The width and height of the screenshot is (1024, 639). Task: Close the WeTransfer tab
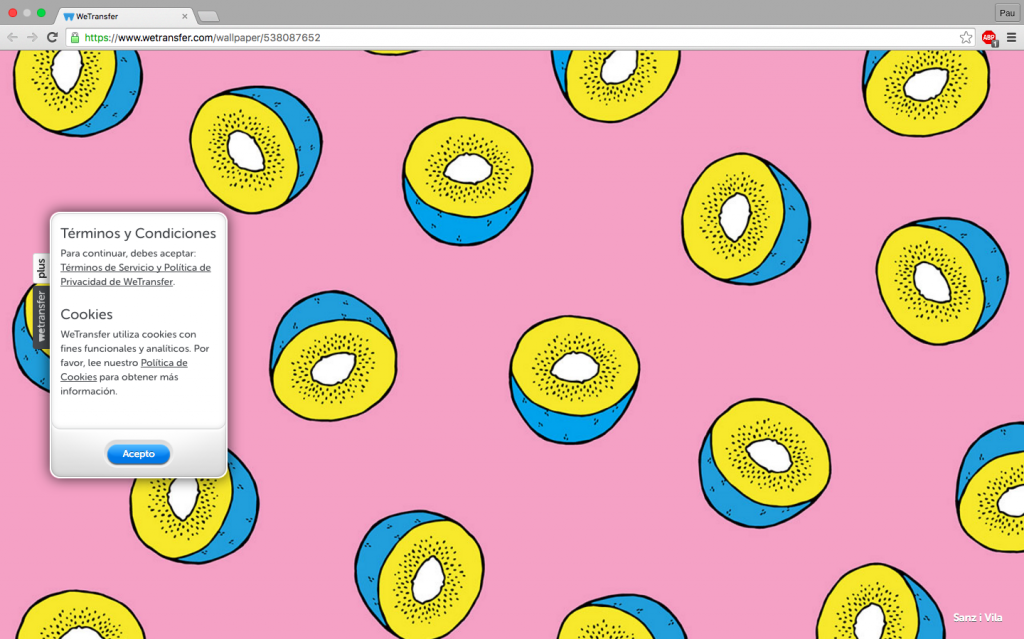coord(184,16)
